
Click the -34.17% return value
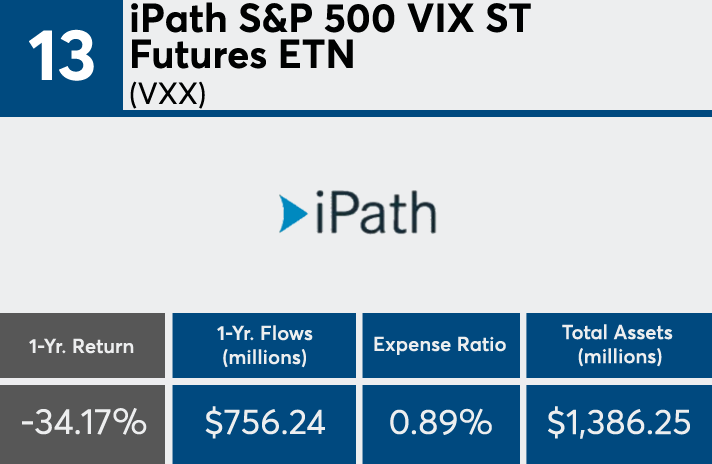tap(82, 423)
